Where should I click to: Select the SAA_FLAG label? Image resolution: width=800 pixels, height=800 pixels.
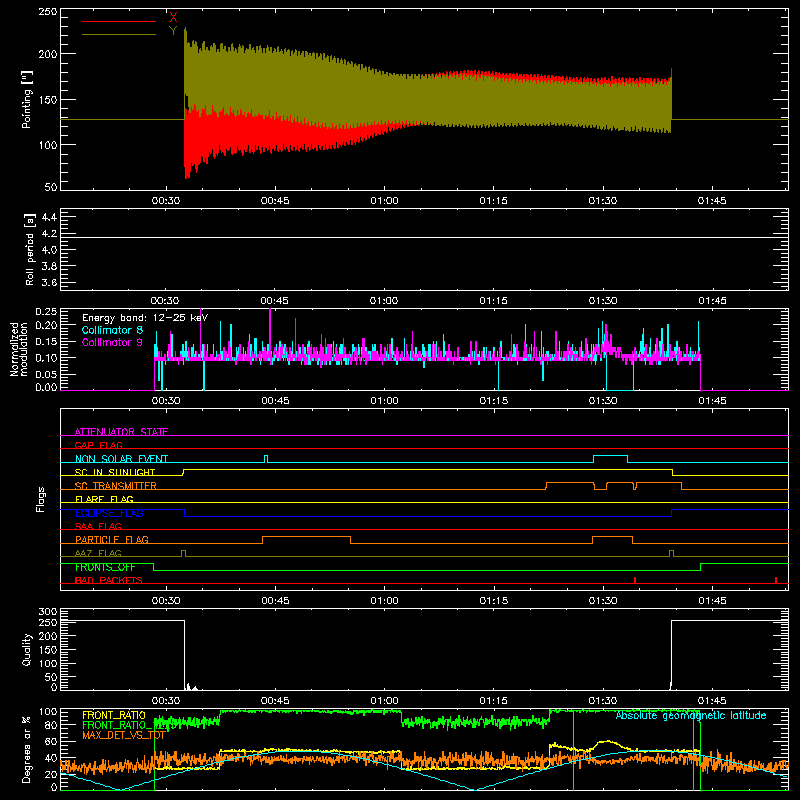coord(98,526)
